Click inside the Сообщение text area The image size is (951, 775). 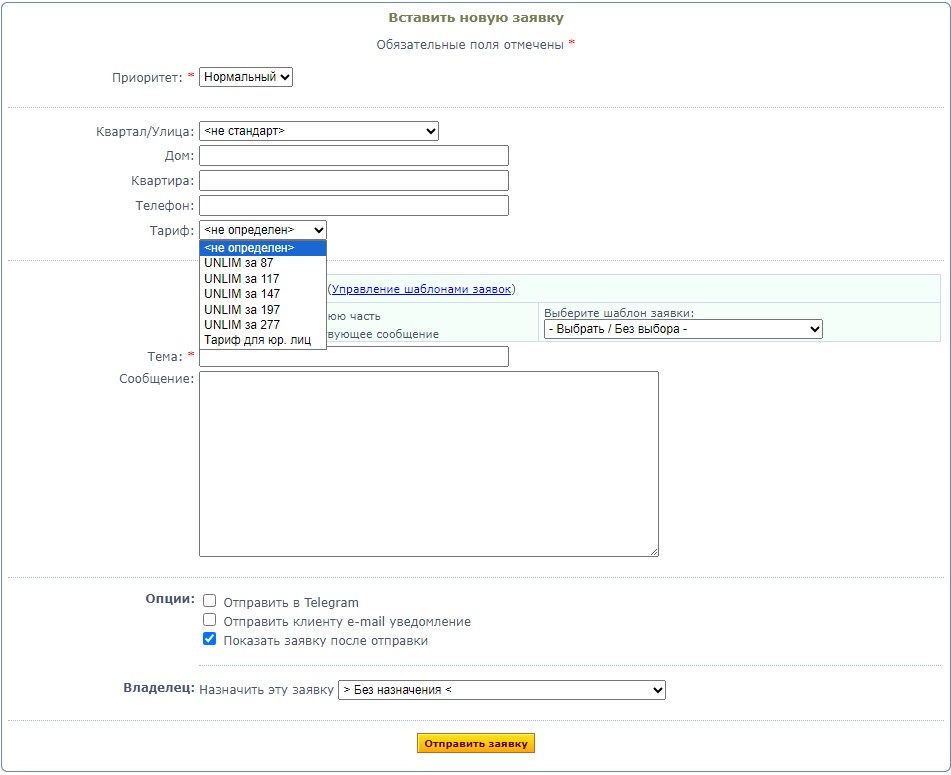click(x=429, y=464)
